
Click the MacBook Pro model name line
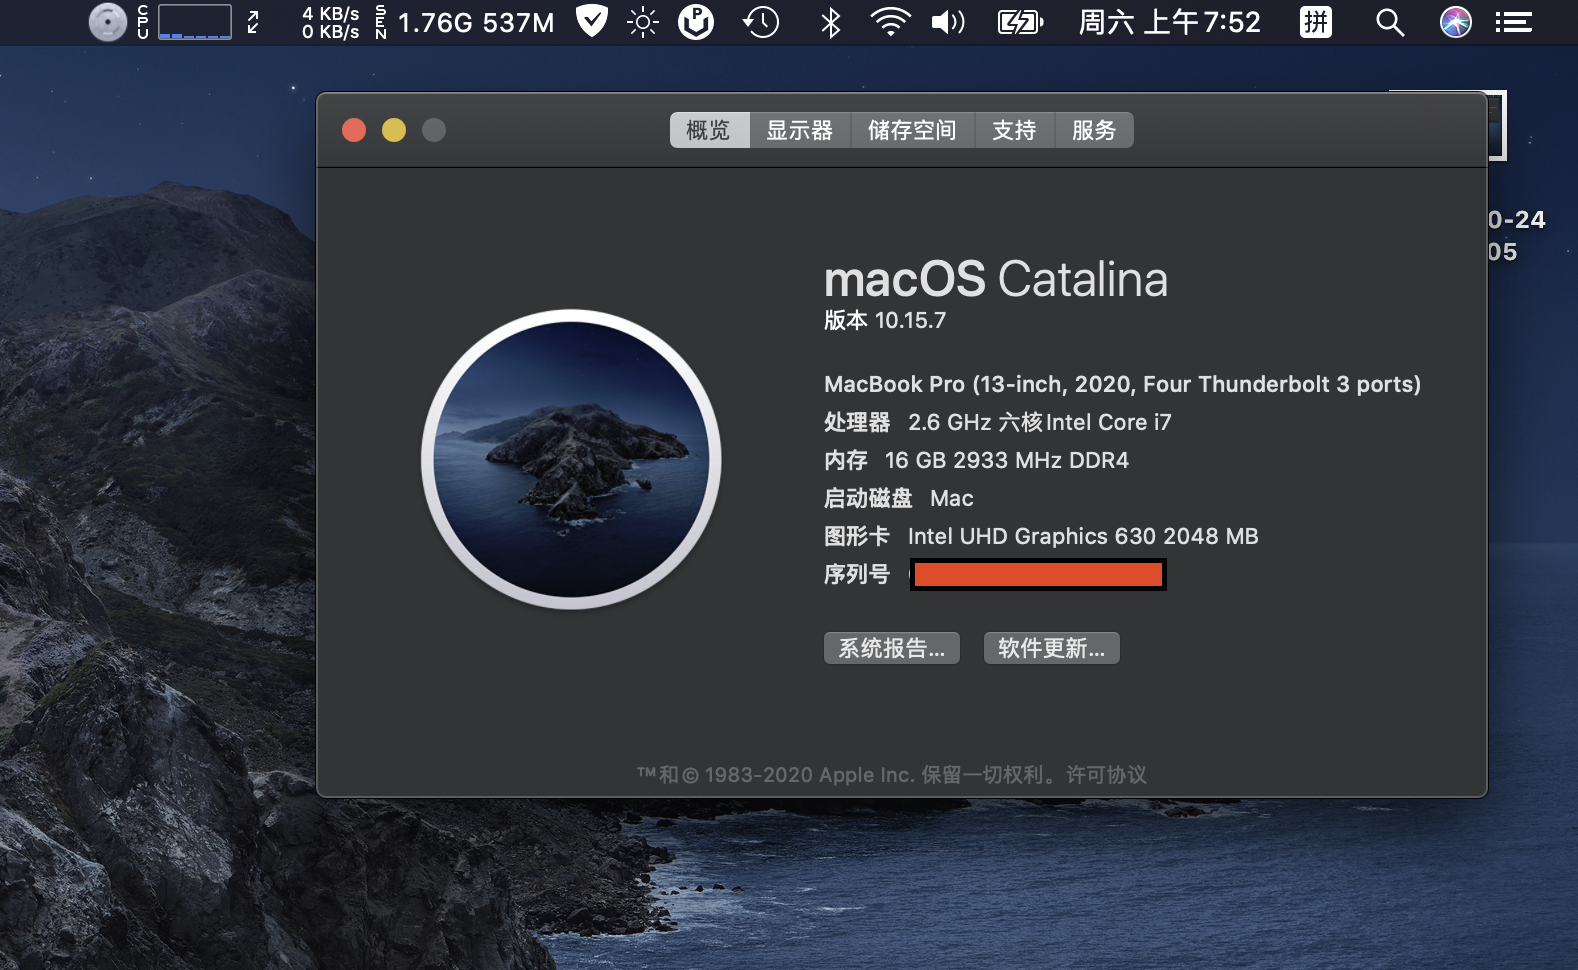point(1122,384)
